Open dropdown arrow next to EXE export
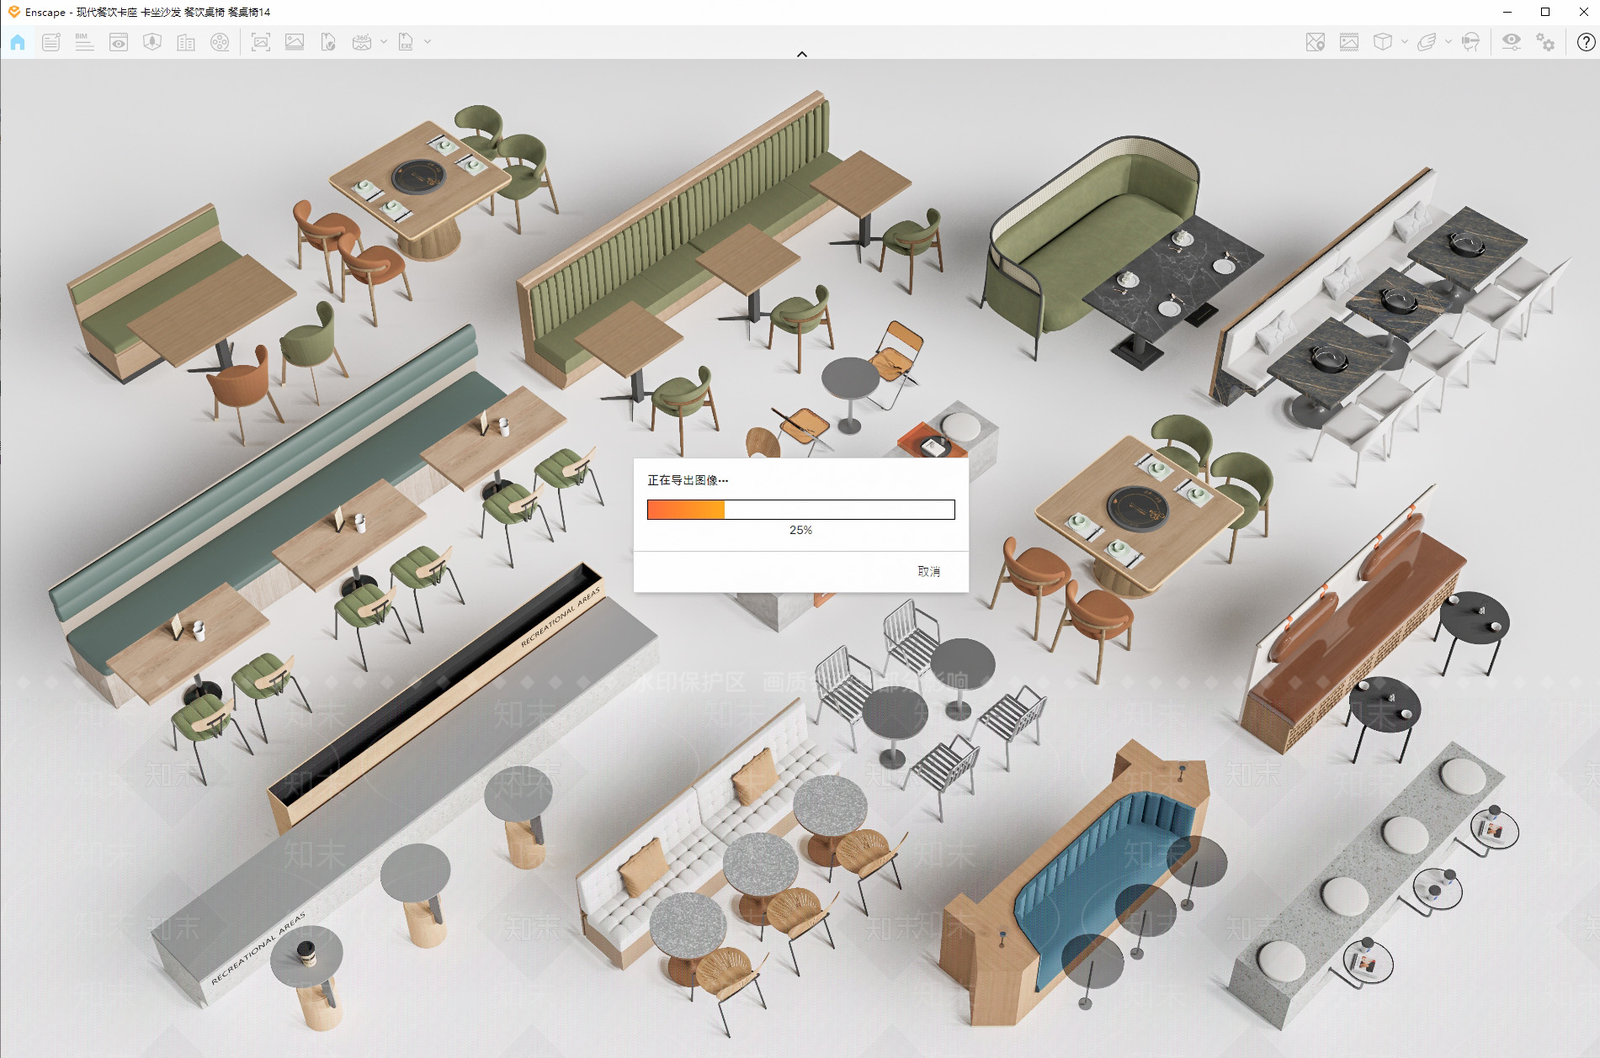The image size is (1600, 1058). 428,42
